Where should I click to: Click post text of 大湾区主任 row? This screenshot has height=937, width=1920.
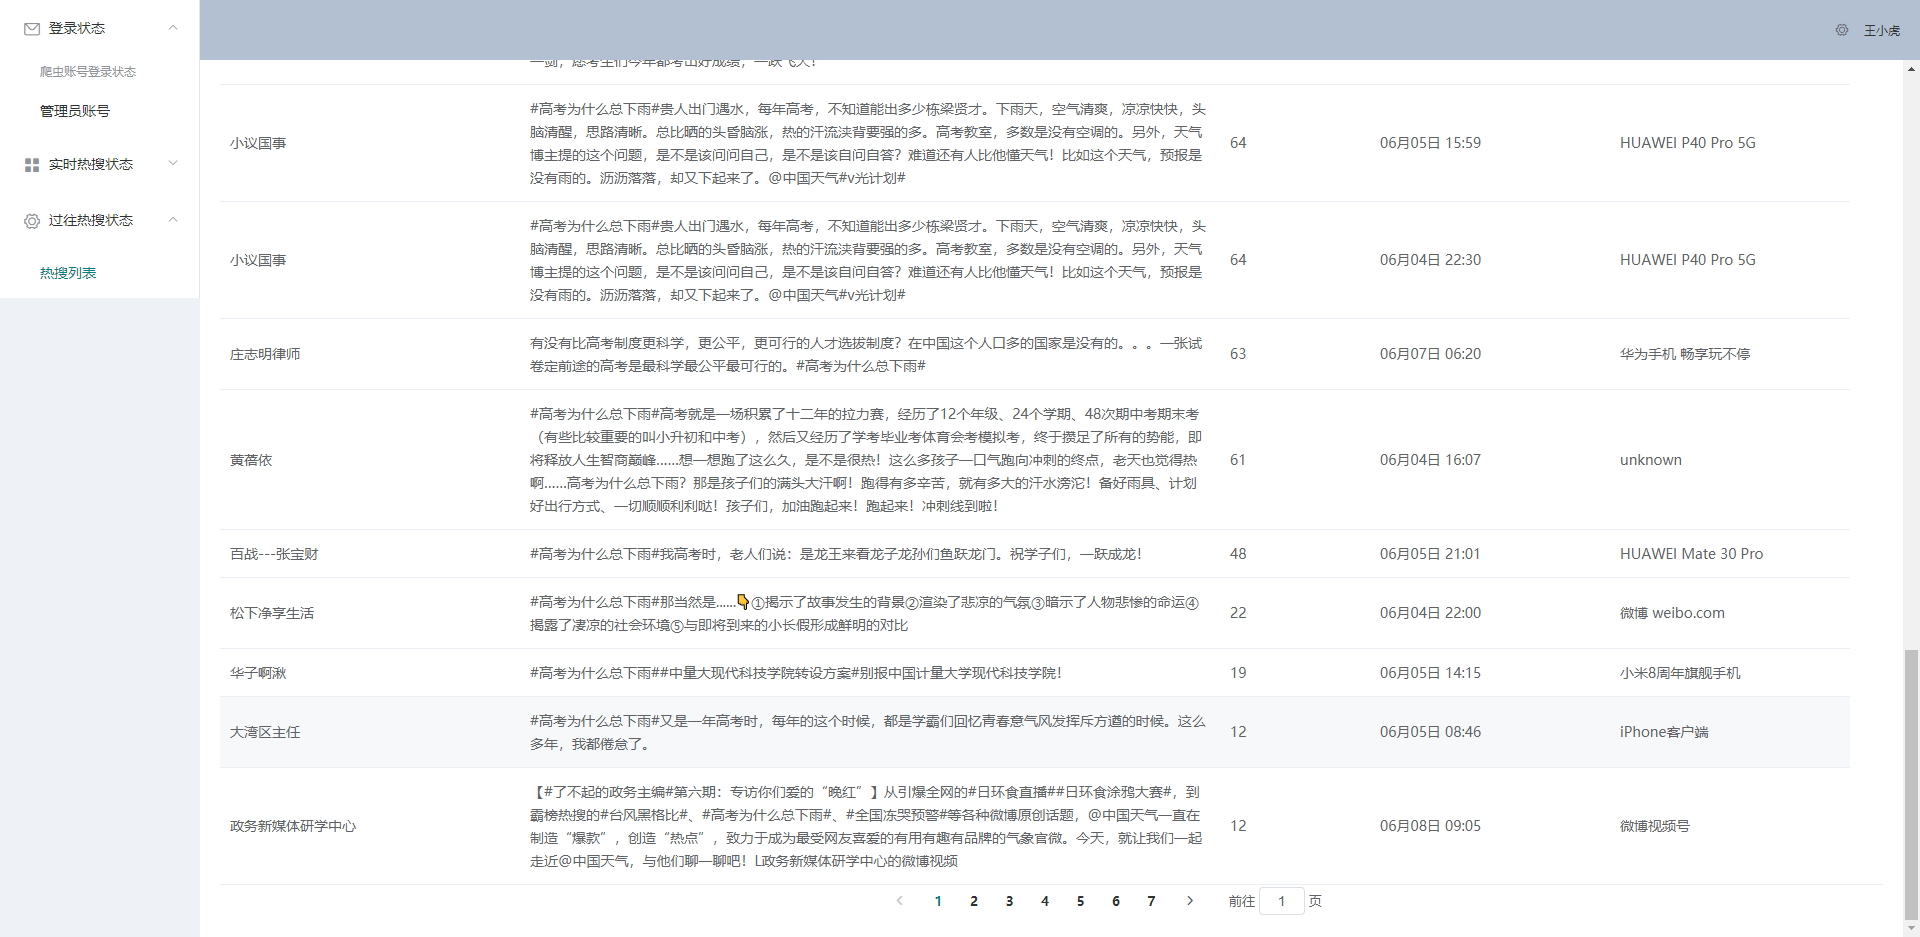click(x=868, y=732)
